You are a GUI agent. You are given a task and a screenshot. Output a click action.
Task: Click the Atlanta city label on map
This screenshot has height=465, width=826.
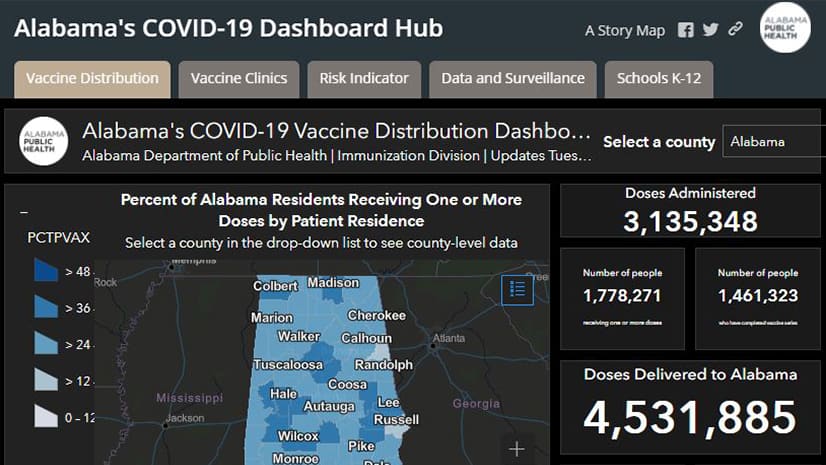coord(449,338)
